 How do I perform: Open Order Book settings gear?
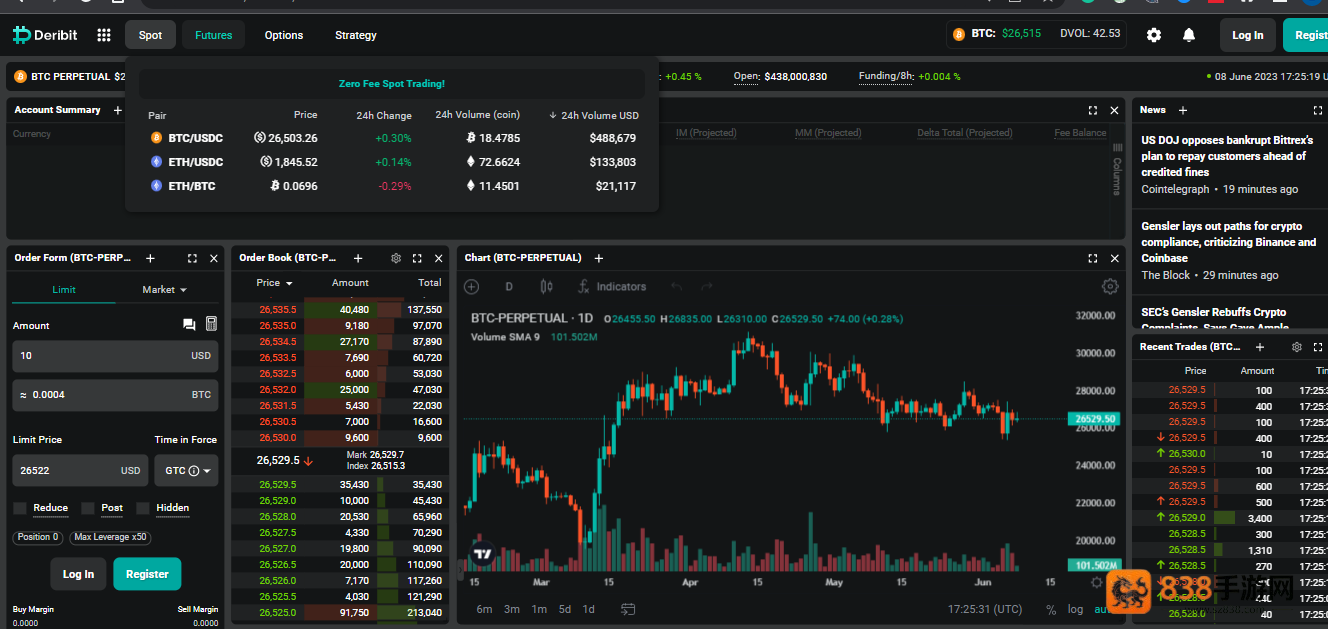click(396, 258)
